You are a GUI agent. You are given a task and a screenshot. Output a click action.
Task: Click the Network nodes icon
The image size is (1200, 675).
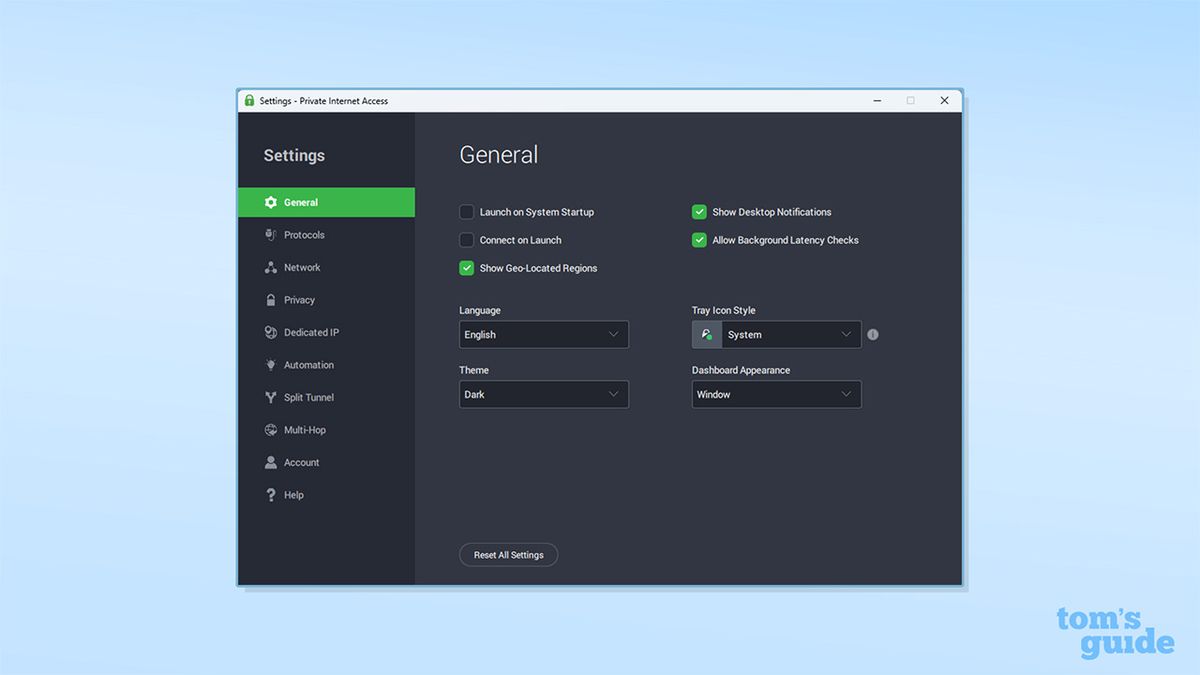tap(271, 267)
